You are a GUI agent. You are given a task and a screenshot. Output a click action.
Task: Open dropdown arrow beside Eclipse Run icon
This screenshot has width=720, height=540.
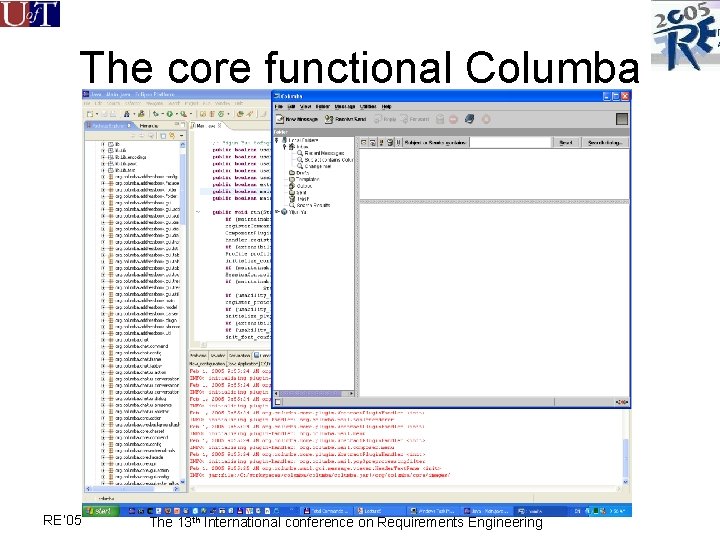176,114
